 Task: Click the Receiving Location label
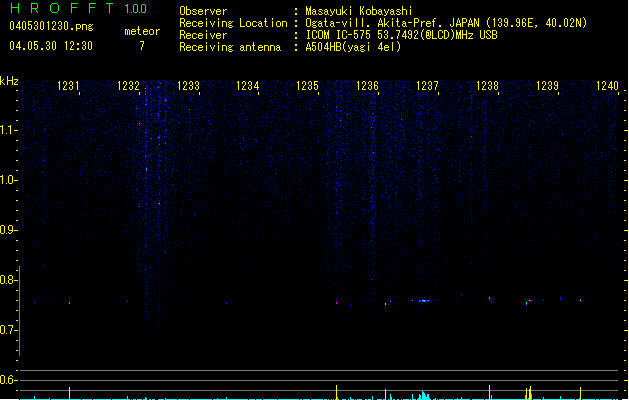pos(233,23)
